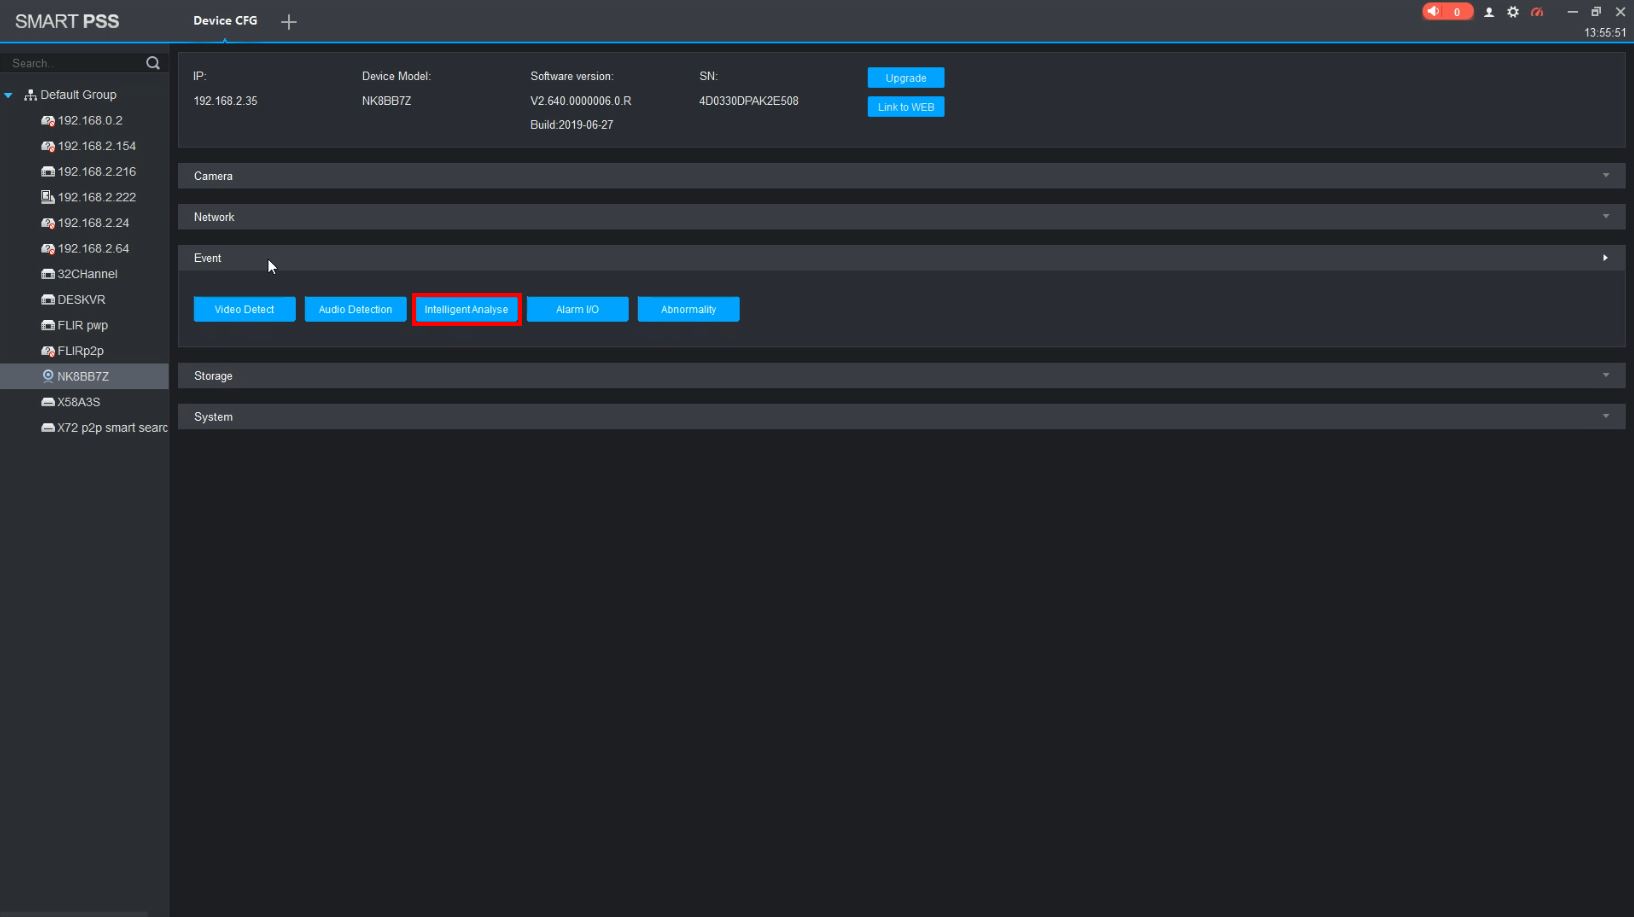1634x917 pixels.
Task: Open Audio Detection settings
Action: coord(355,310)
